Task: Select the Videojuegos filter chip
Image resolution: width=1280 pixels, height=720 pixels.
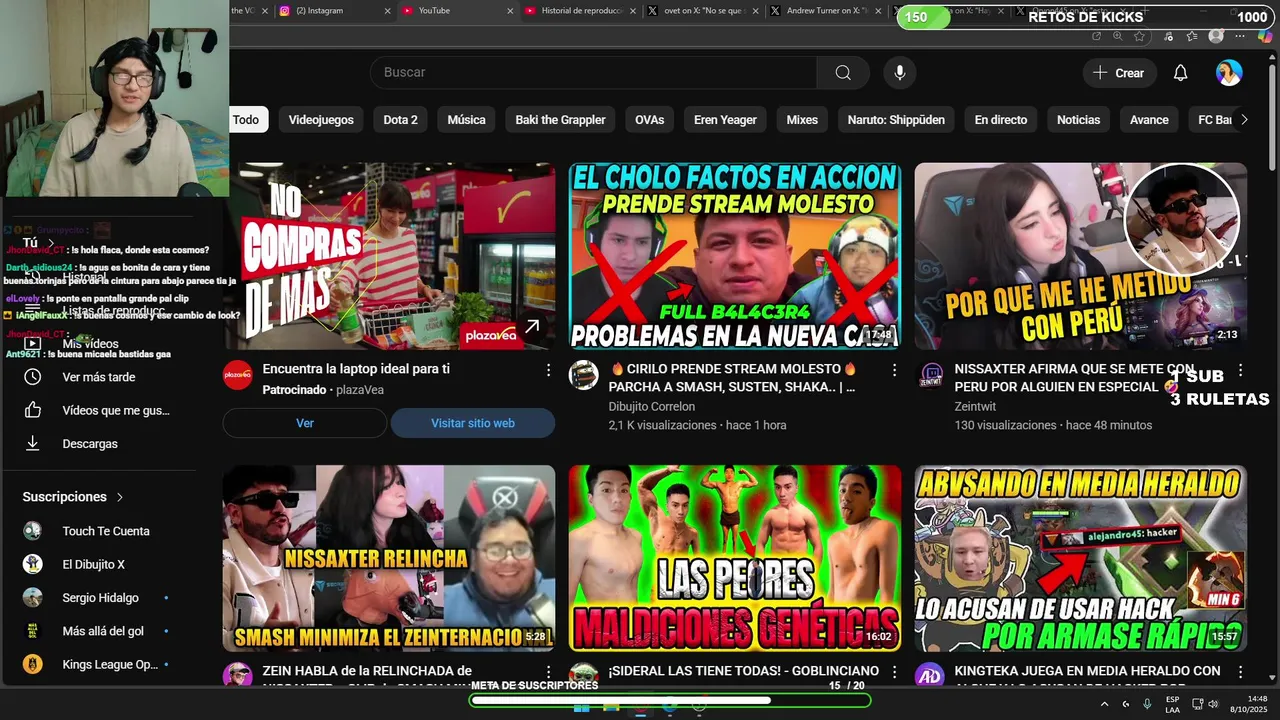Action: click(321, 120)
